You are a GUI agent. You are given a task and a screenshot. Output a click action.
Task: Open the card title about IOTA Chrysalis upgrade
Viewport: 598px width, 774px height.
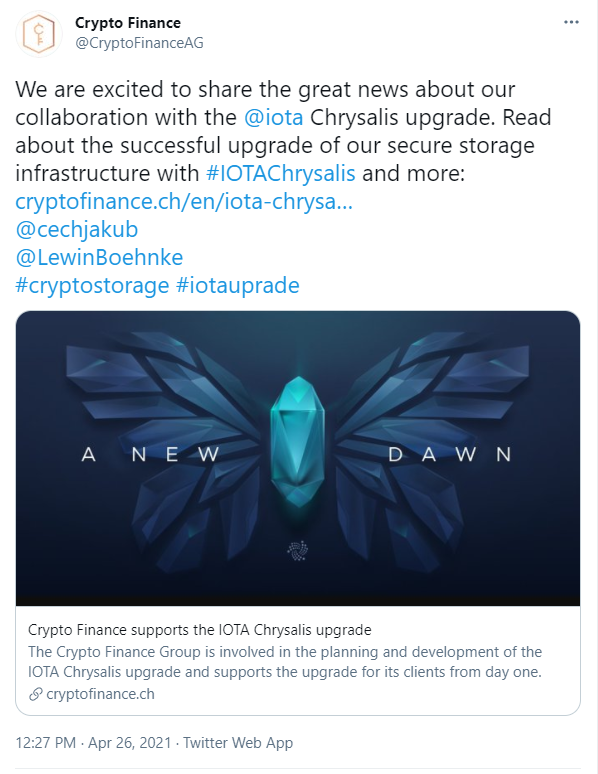pyautogui.click(x=199, y=630)
